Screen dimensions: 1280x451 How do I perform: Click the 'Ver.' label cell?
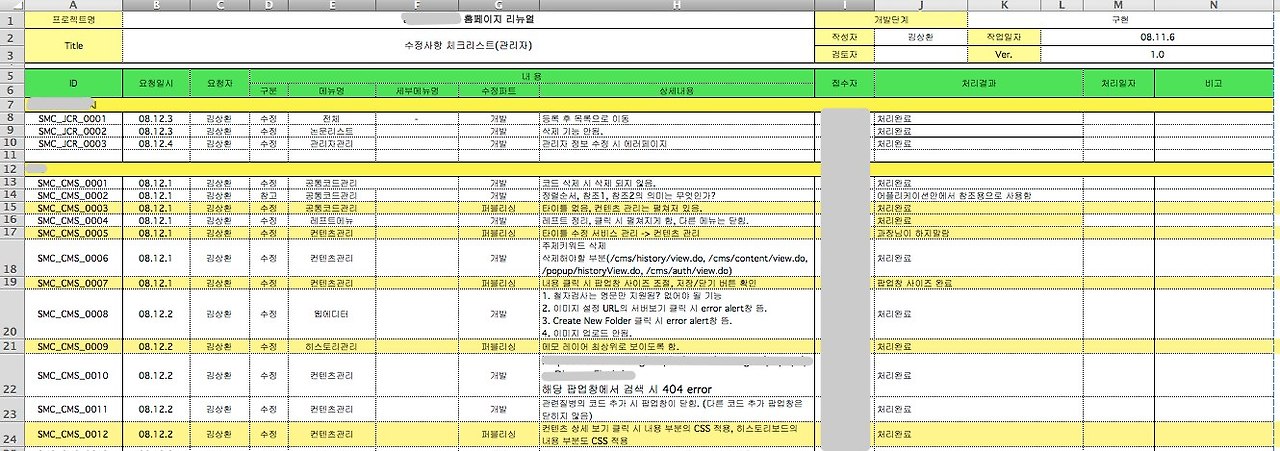coord(1005,54)
